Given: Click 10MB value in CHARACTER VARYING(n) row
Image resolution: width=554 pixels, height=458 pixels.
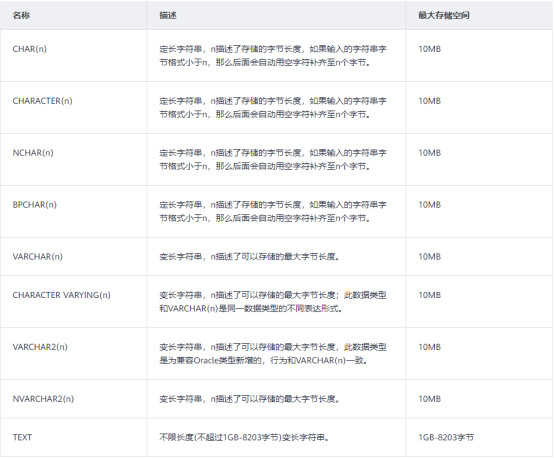Looking at the screenshot, I should 430,295.
